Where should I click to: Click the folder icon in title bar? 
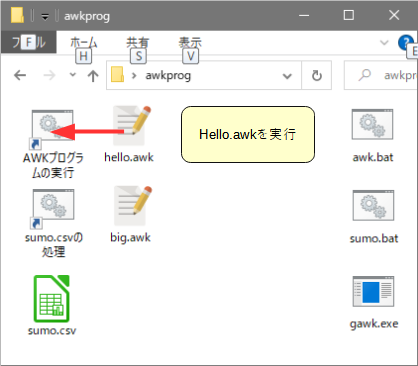[x=17, y=15]
